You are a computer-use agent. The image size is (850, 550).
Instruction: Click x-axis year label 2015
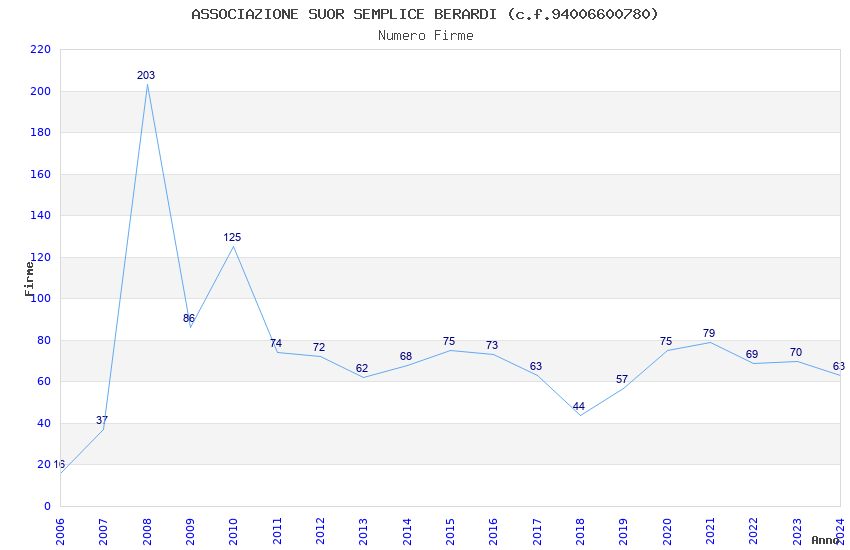[450, 531]
